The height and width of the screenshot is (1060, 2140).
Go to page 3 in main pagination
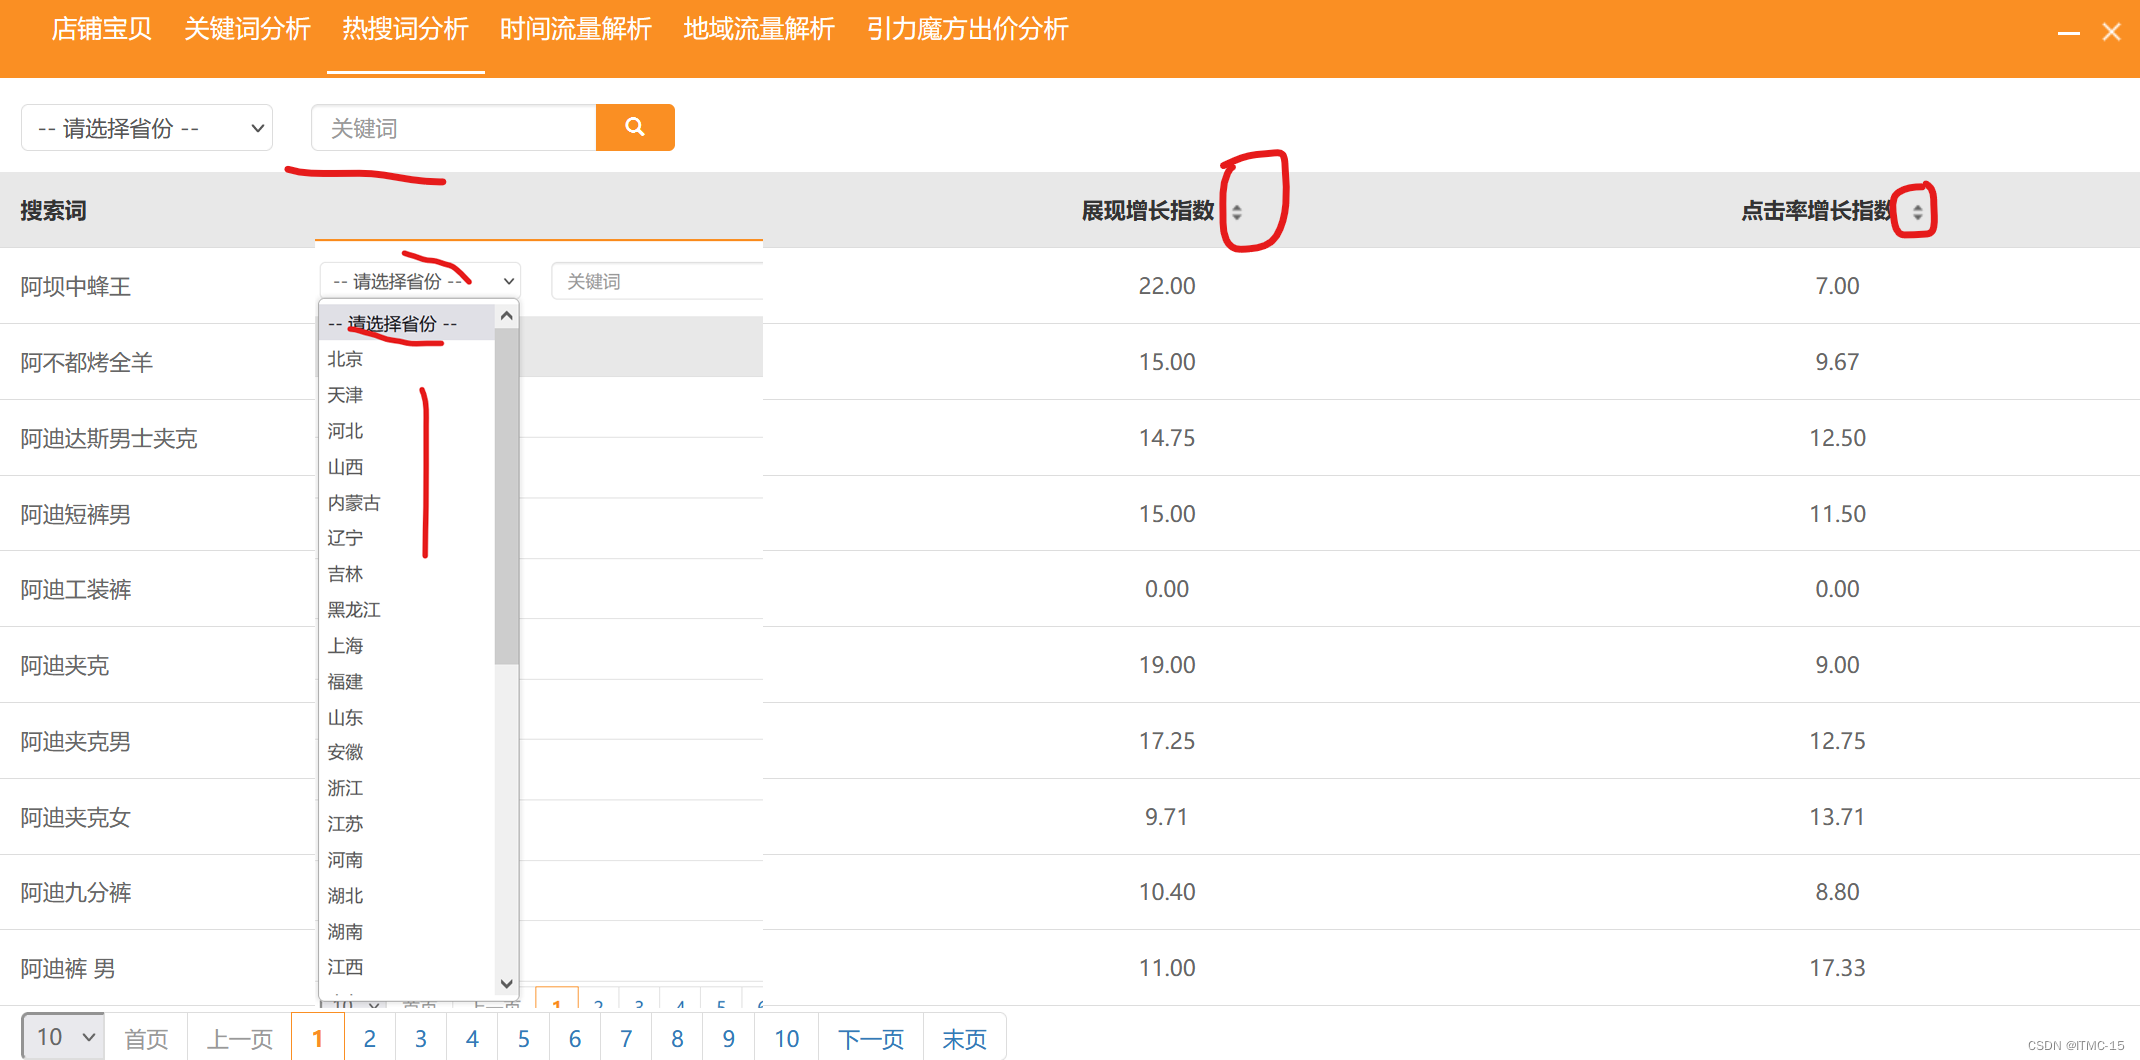click(421, 1038)
